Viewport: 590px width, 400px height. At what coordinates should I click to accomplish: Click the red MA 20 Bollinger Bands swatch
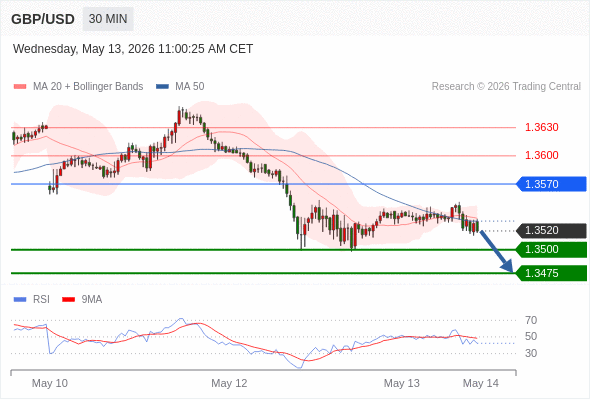[x=20, y=87]
